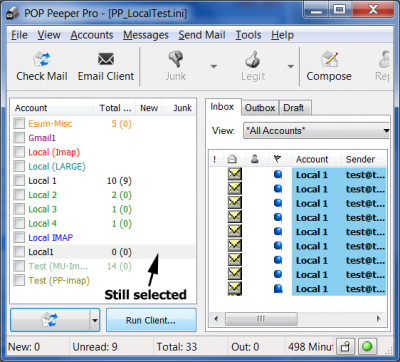
Task: Click the Run Client... button
Action: click(151, 320)
